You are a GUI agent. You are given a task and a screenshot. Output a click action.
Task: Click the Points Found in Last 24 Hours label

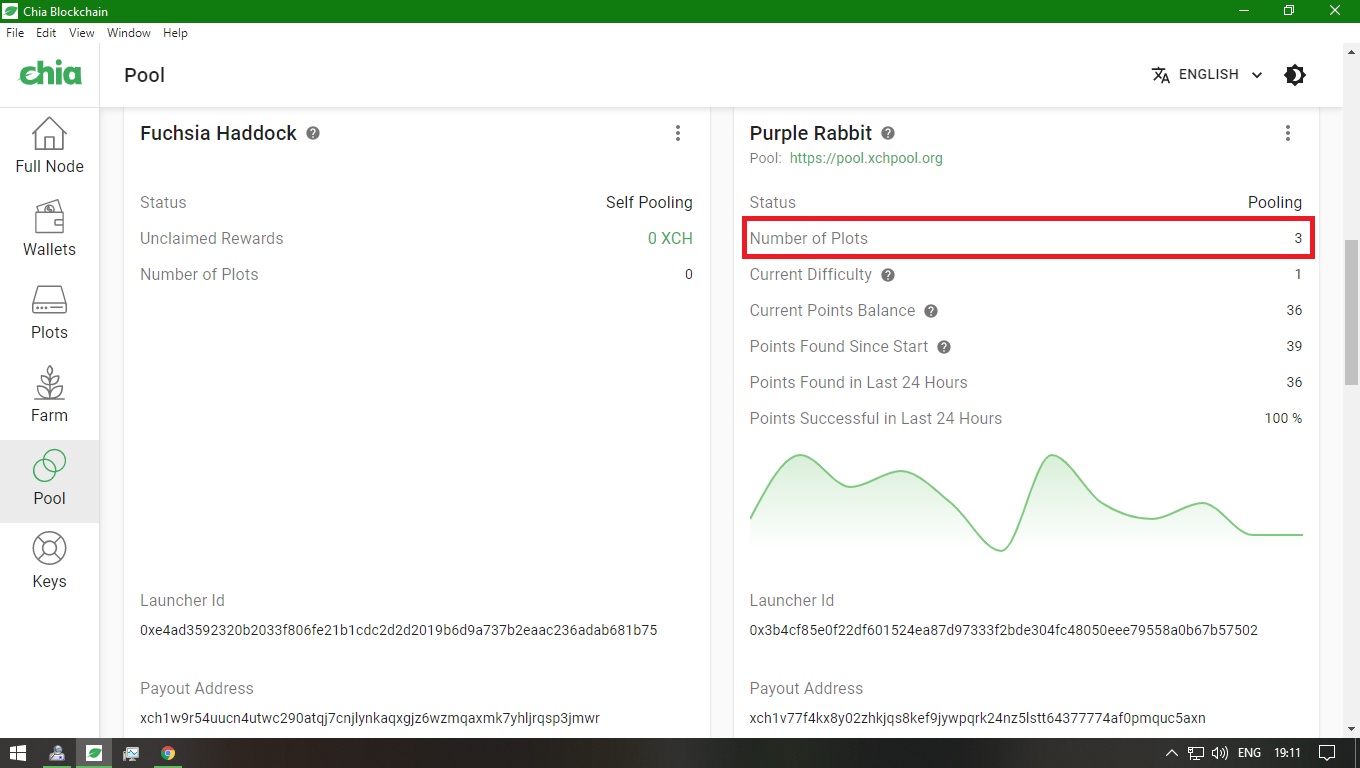point(859,382)
